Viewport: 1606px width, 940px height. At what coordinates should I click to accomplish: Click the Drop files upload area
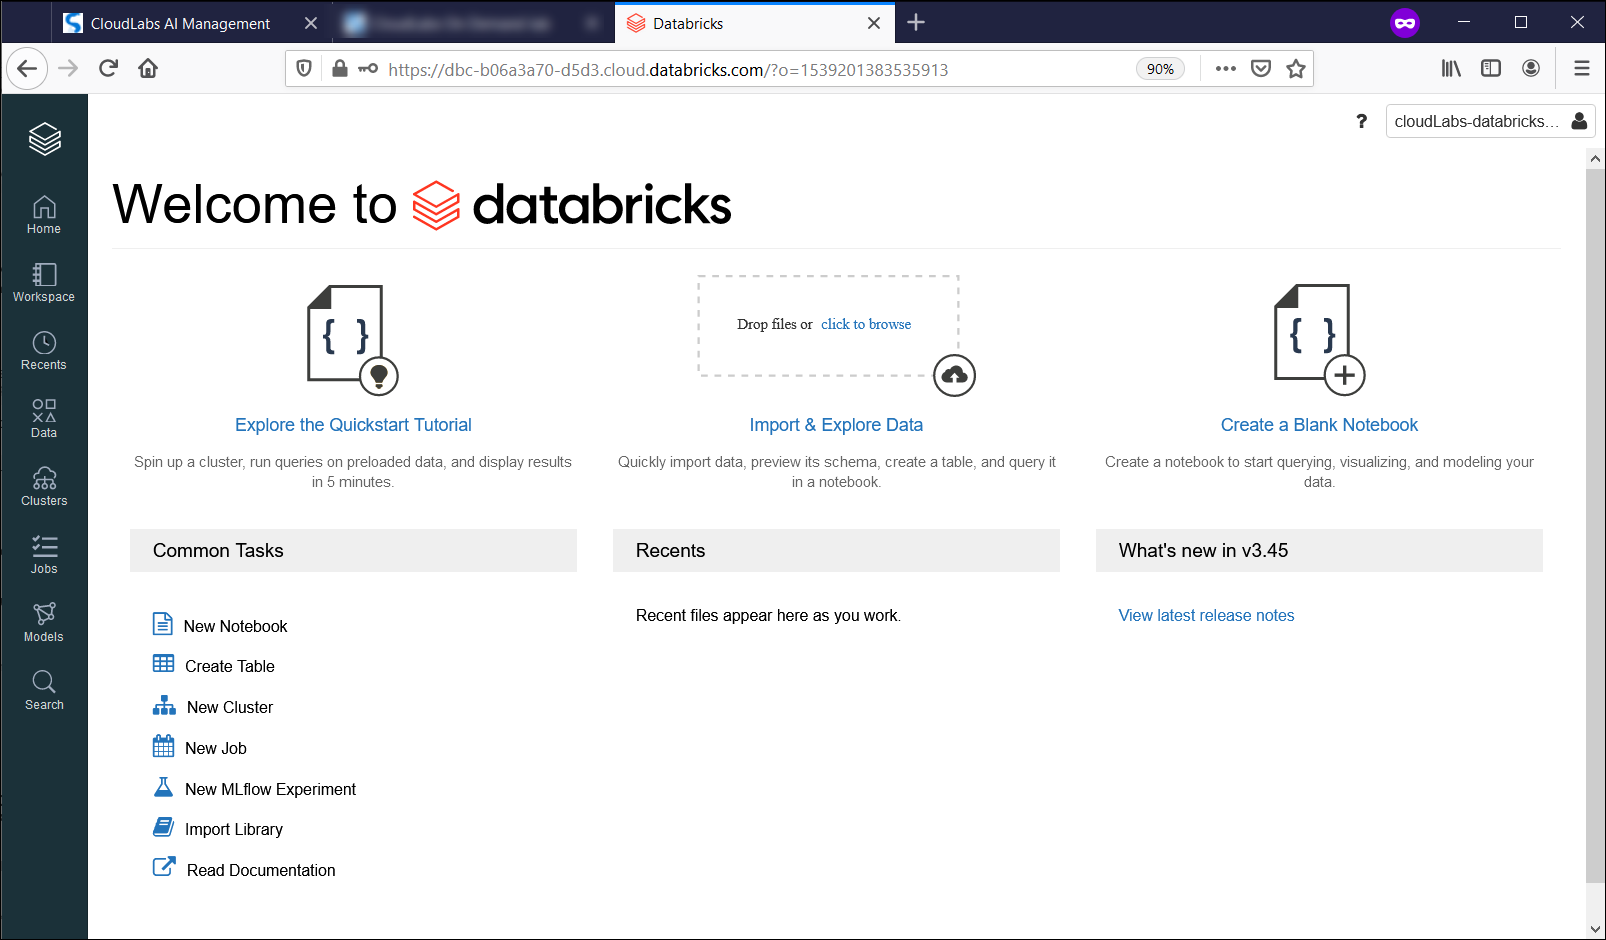click(x=828, y=326)
